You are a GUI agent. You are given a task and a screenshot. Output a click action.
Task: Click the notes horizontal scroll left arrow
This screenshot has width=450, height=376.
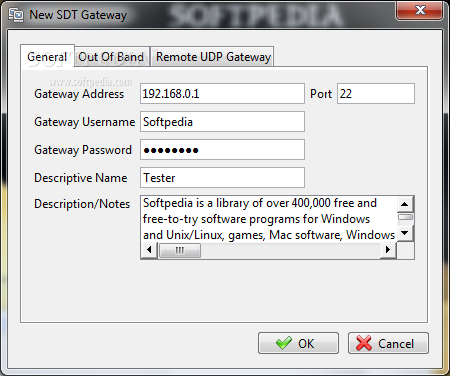(x=149, y=250)
